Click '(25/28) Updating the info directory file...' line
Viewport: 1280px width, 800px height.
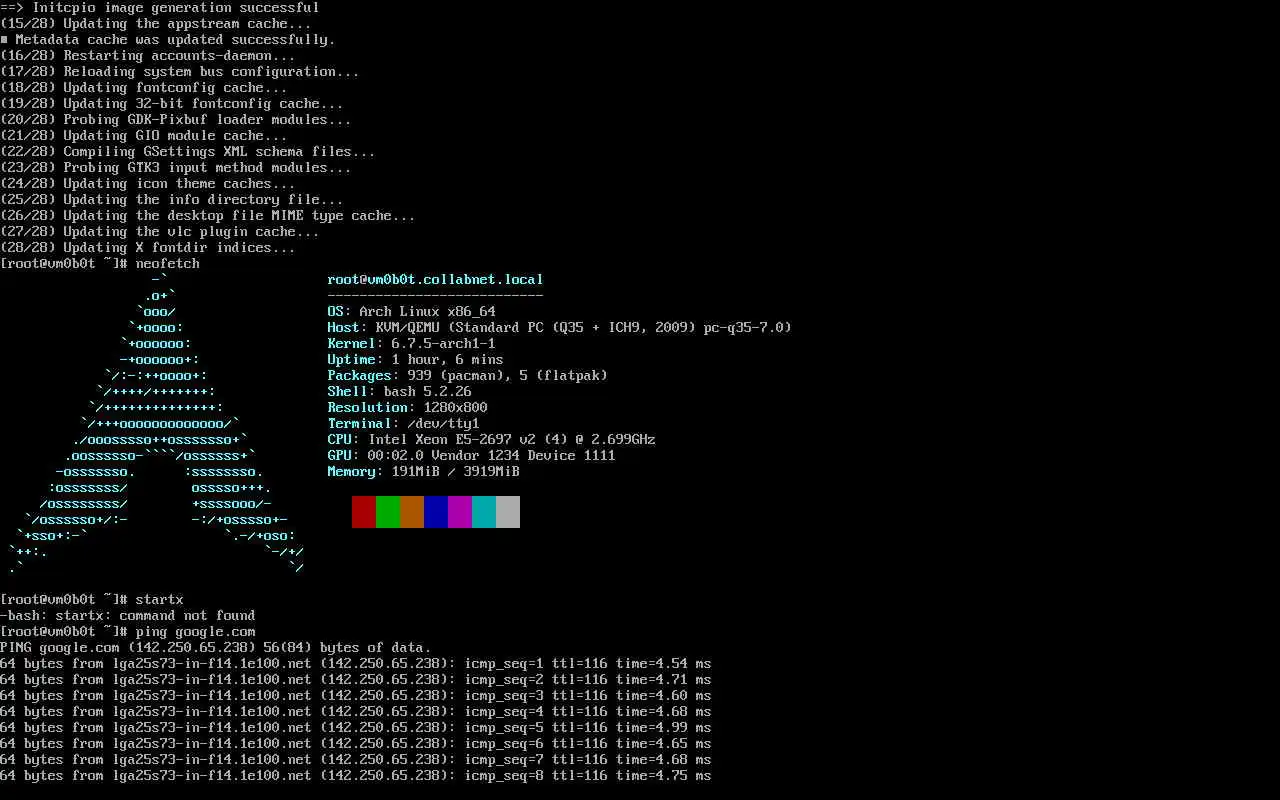coord(172,200)
